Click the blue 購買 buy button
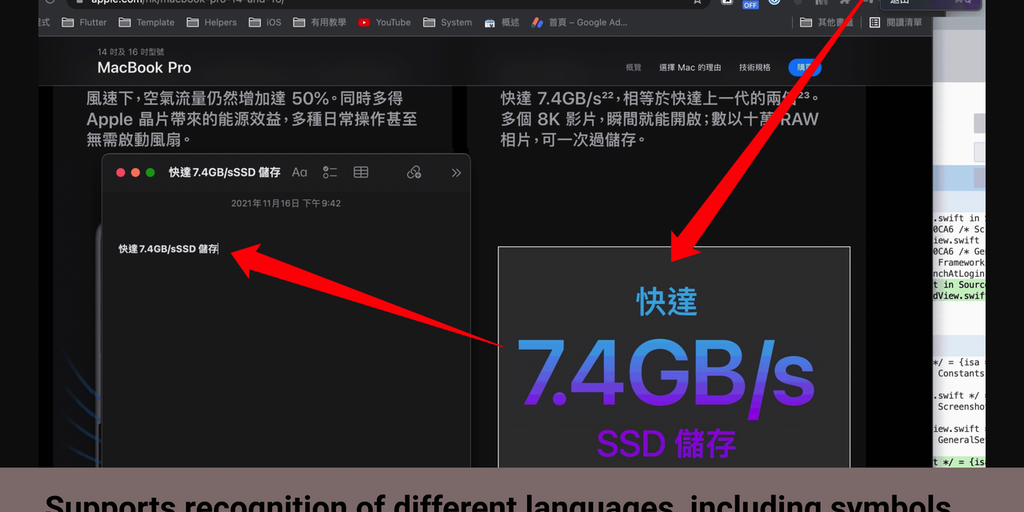This screenshot has width=1024, height=512. click(805, 67)
